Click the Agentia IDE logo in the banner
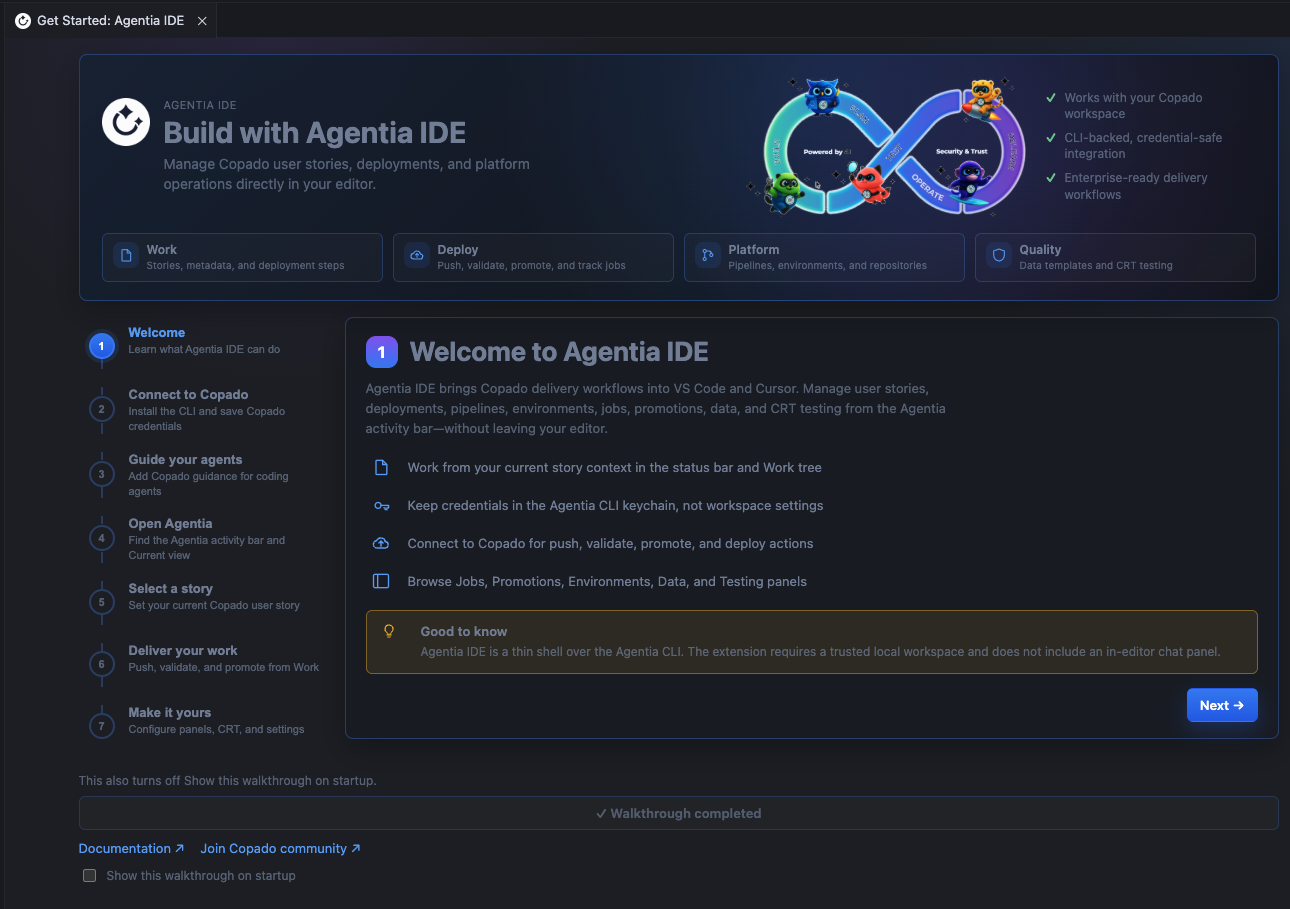 click(x=126, y=122)
